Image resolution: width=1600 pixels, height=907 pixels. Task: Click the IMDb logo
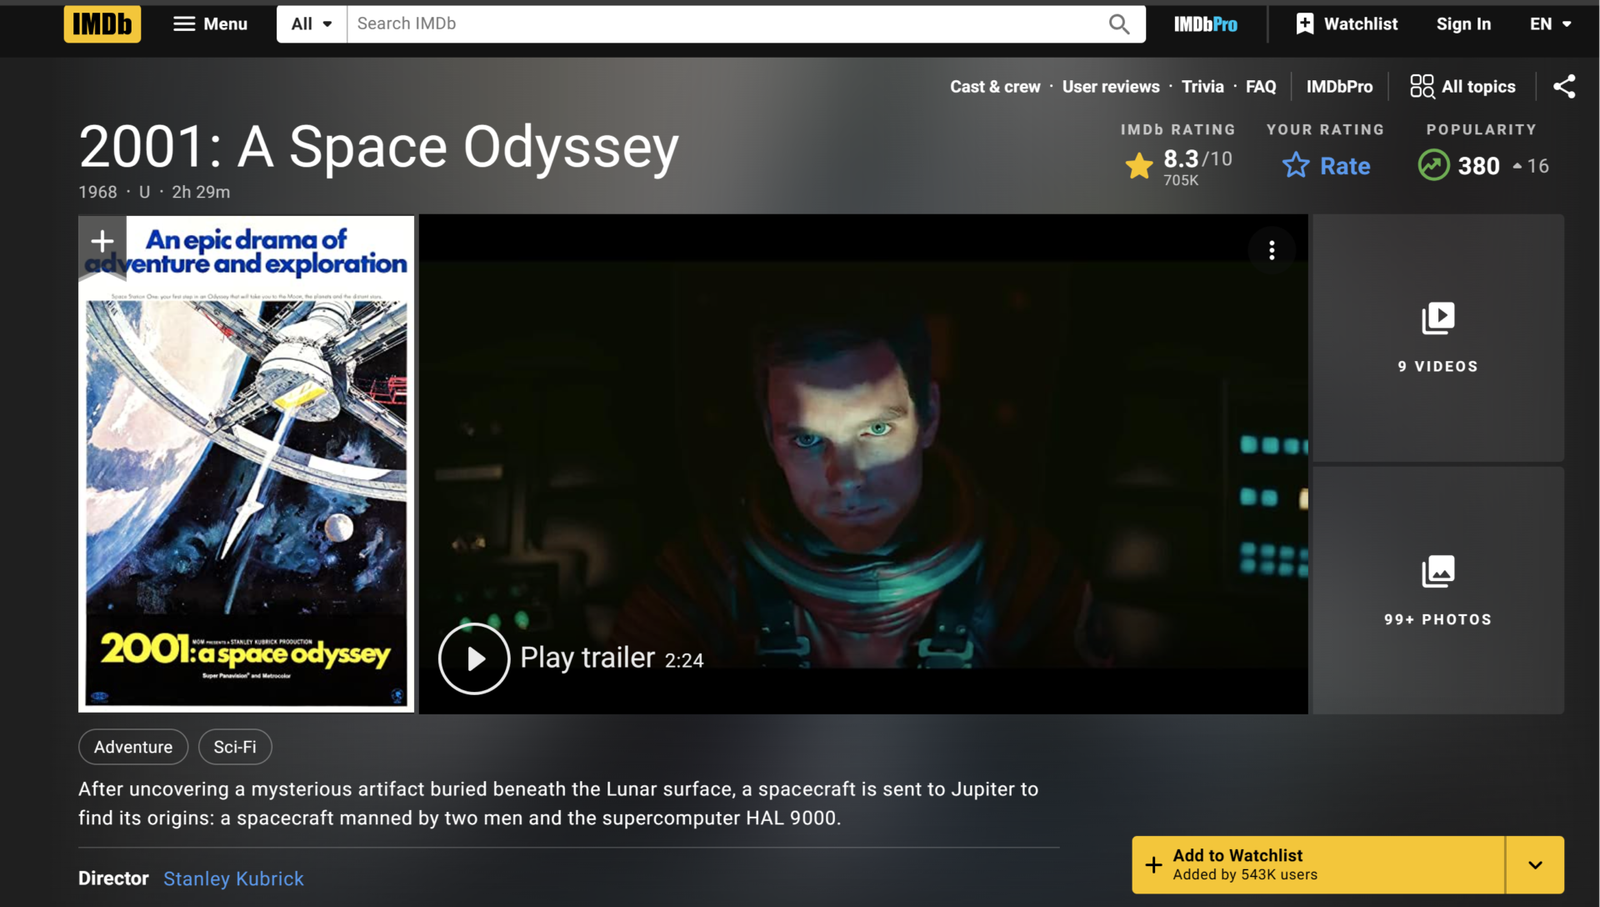(x=102, y=24)
